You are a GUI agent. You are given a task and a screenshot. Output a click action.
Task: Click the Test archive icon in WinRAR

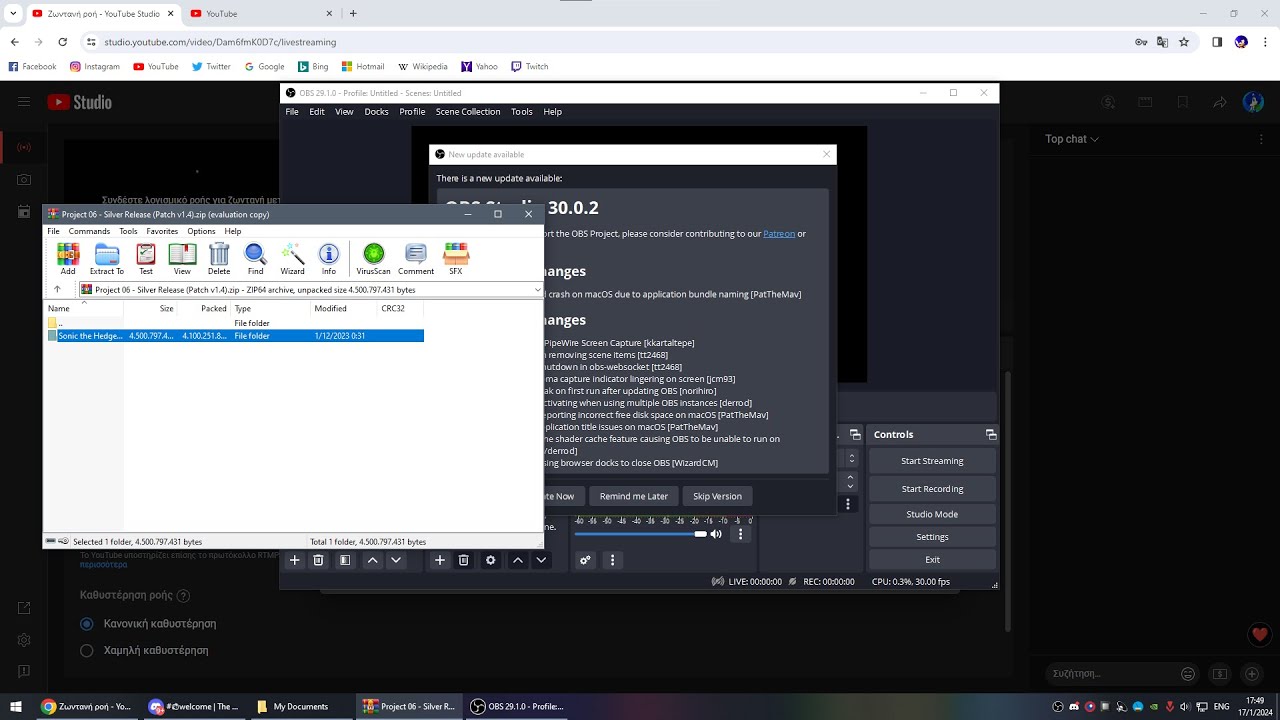(146, 258)
